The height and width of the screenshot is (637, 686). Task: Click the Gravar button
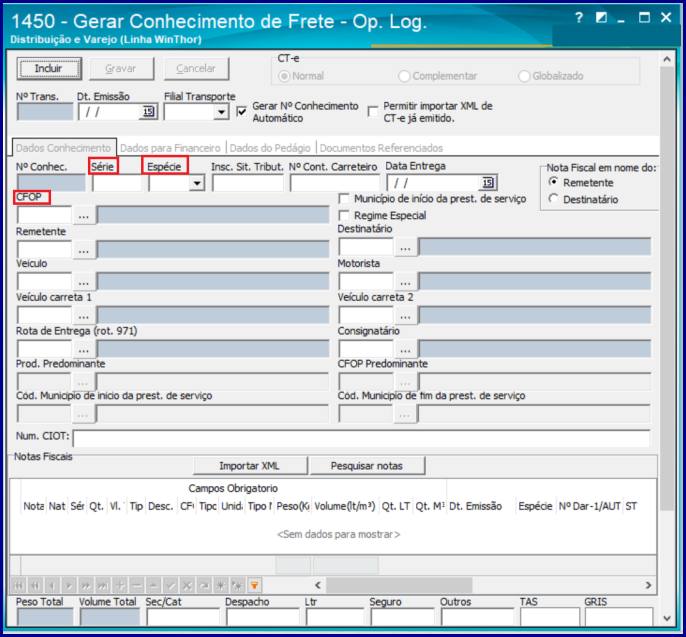click(x=121, y=69)
